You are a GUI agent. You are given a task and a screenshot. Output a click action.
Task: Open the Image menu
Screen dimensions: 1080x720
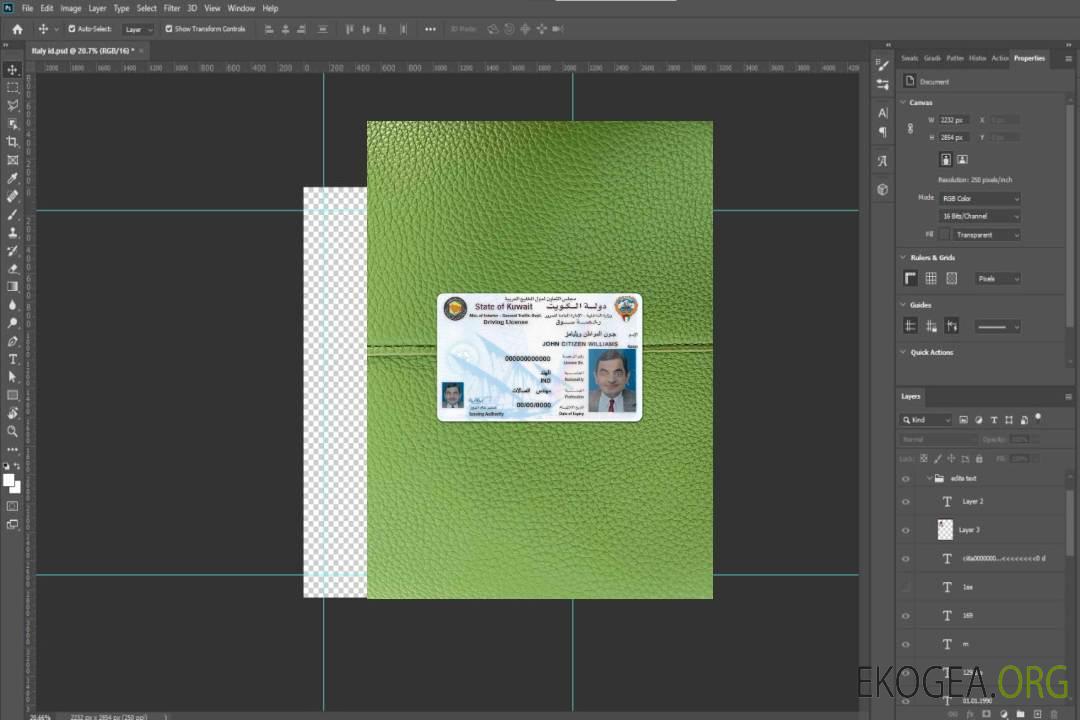(x=71, y=8)
